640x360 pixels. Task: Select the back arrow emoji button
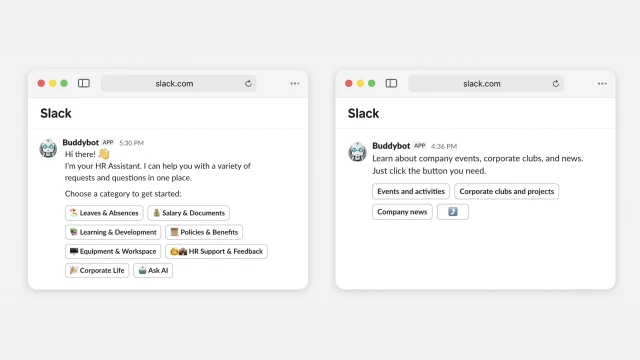tap(453, 212)
